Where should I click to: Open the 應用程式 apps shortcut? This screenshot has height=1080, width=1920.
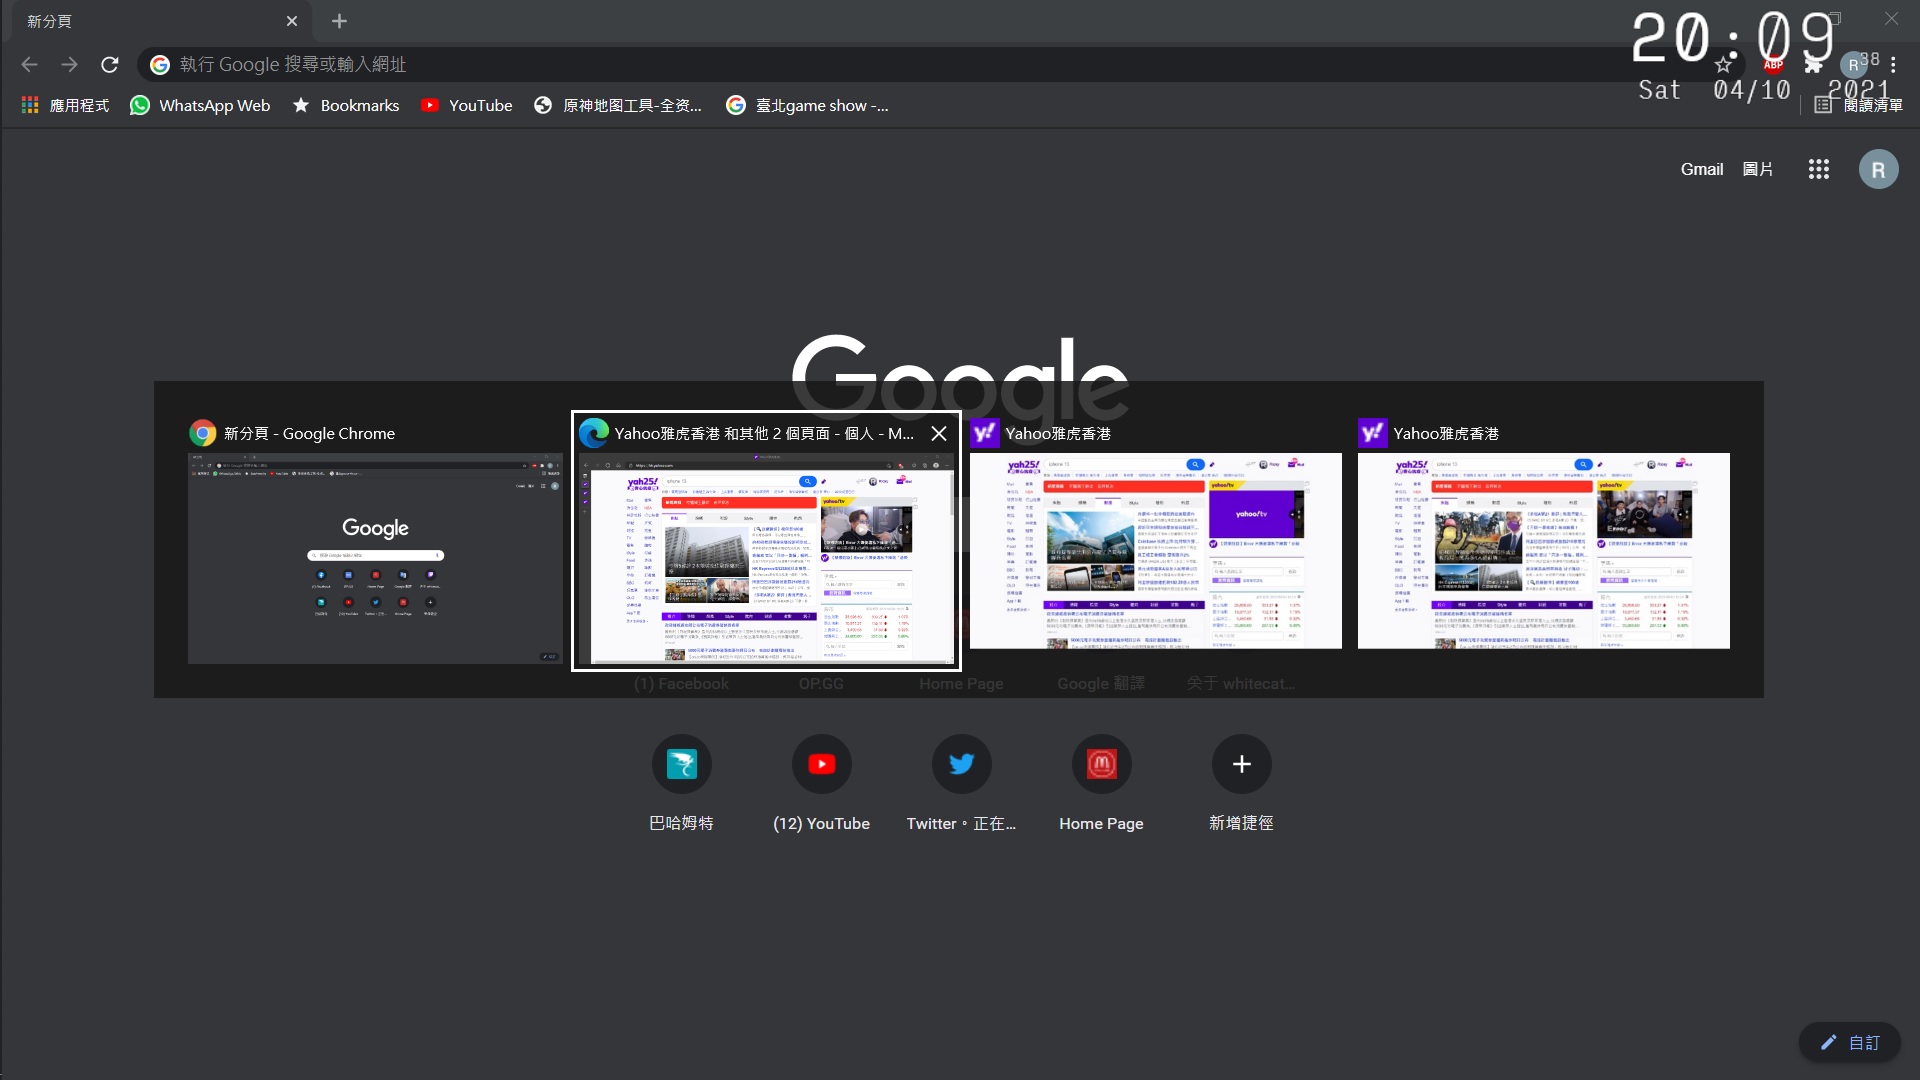(x=66, y=105)
